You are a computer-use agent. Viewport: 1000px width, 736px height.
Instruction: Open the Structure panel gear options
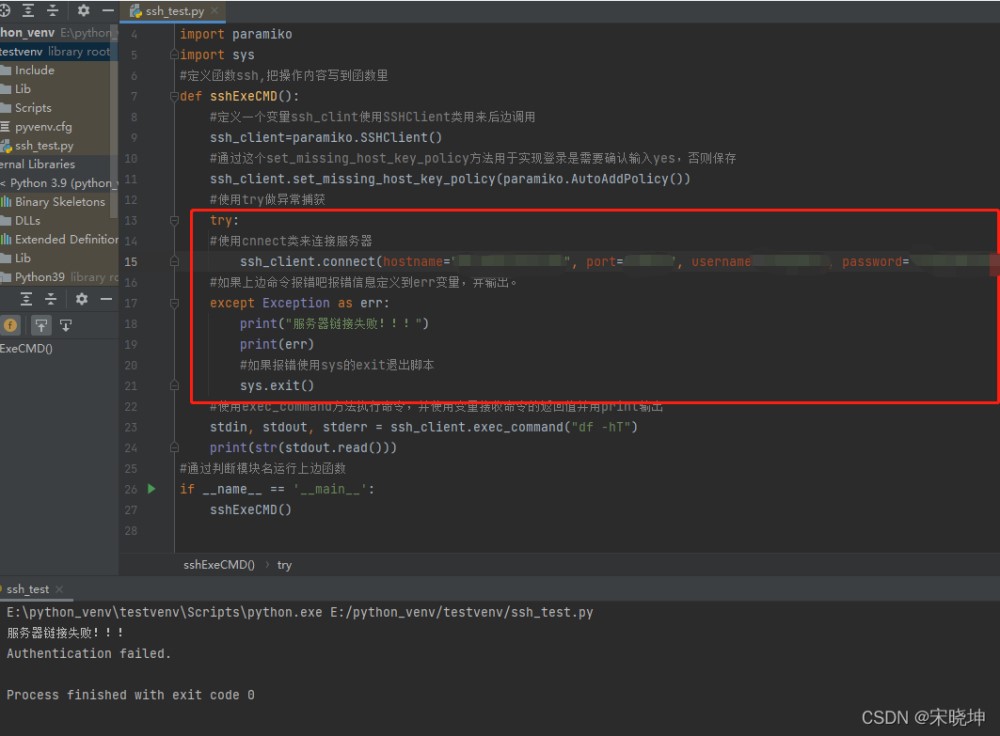tap(82, 298)
